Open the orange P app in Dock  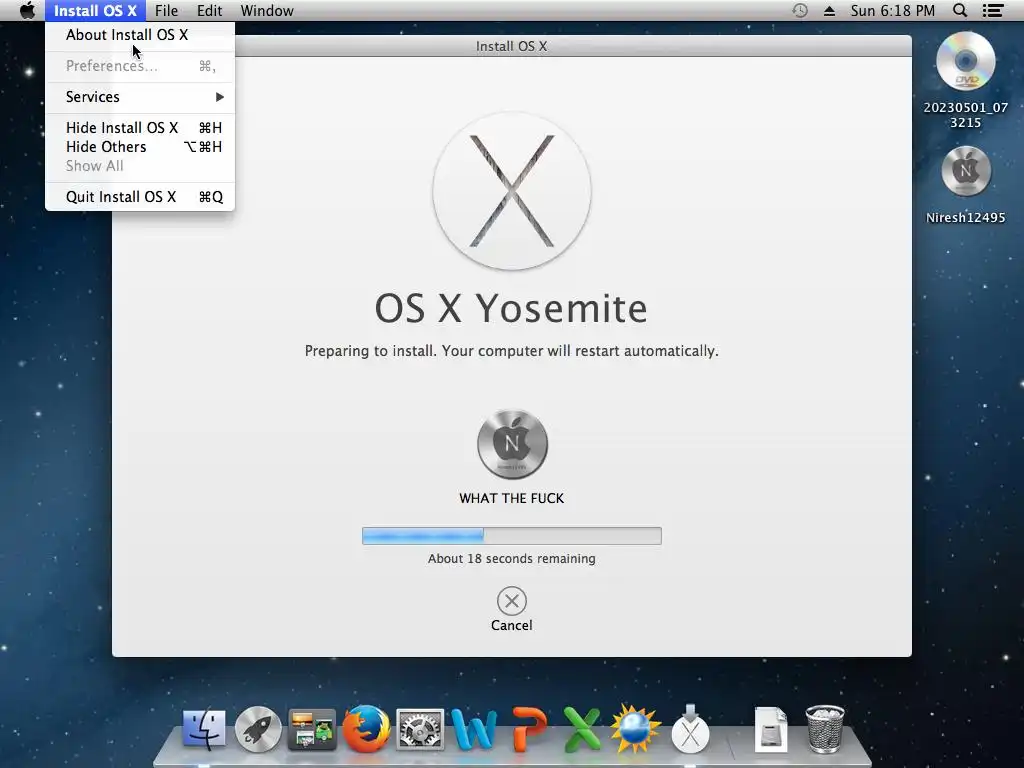point(528,729)
